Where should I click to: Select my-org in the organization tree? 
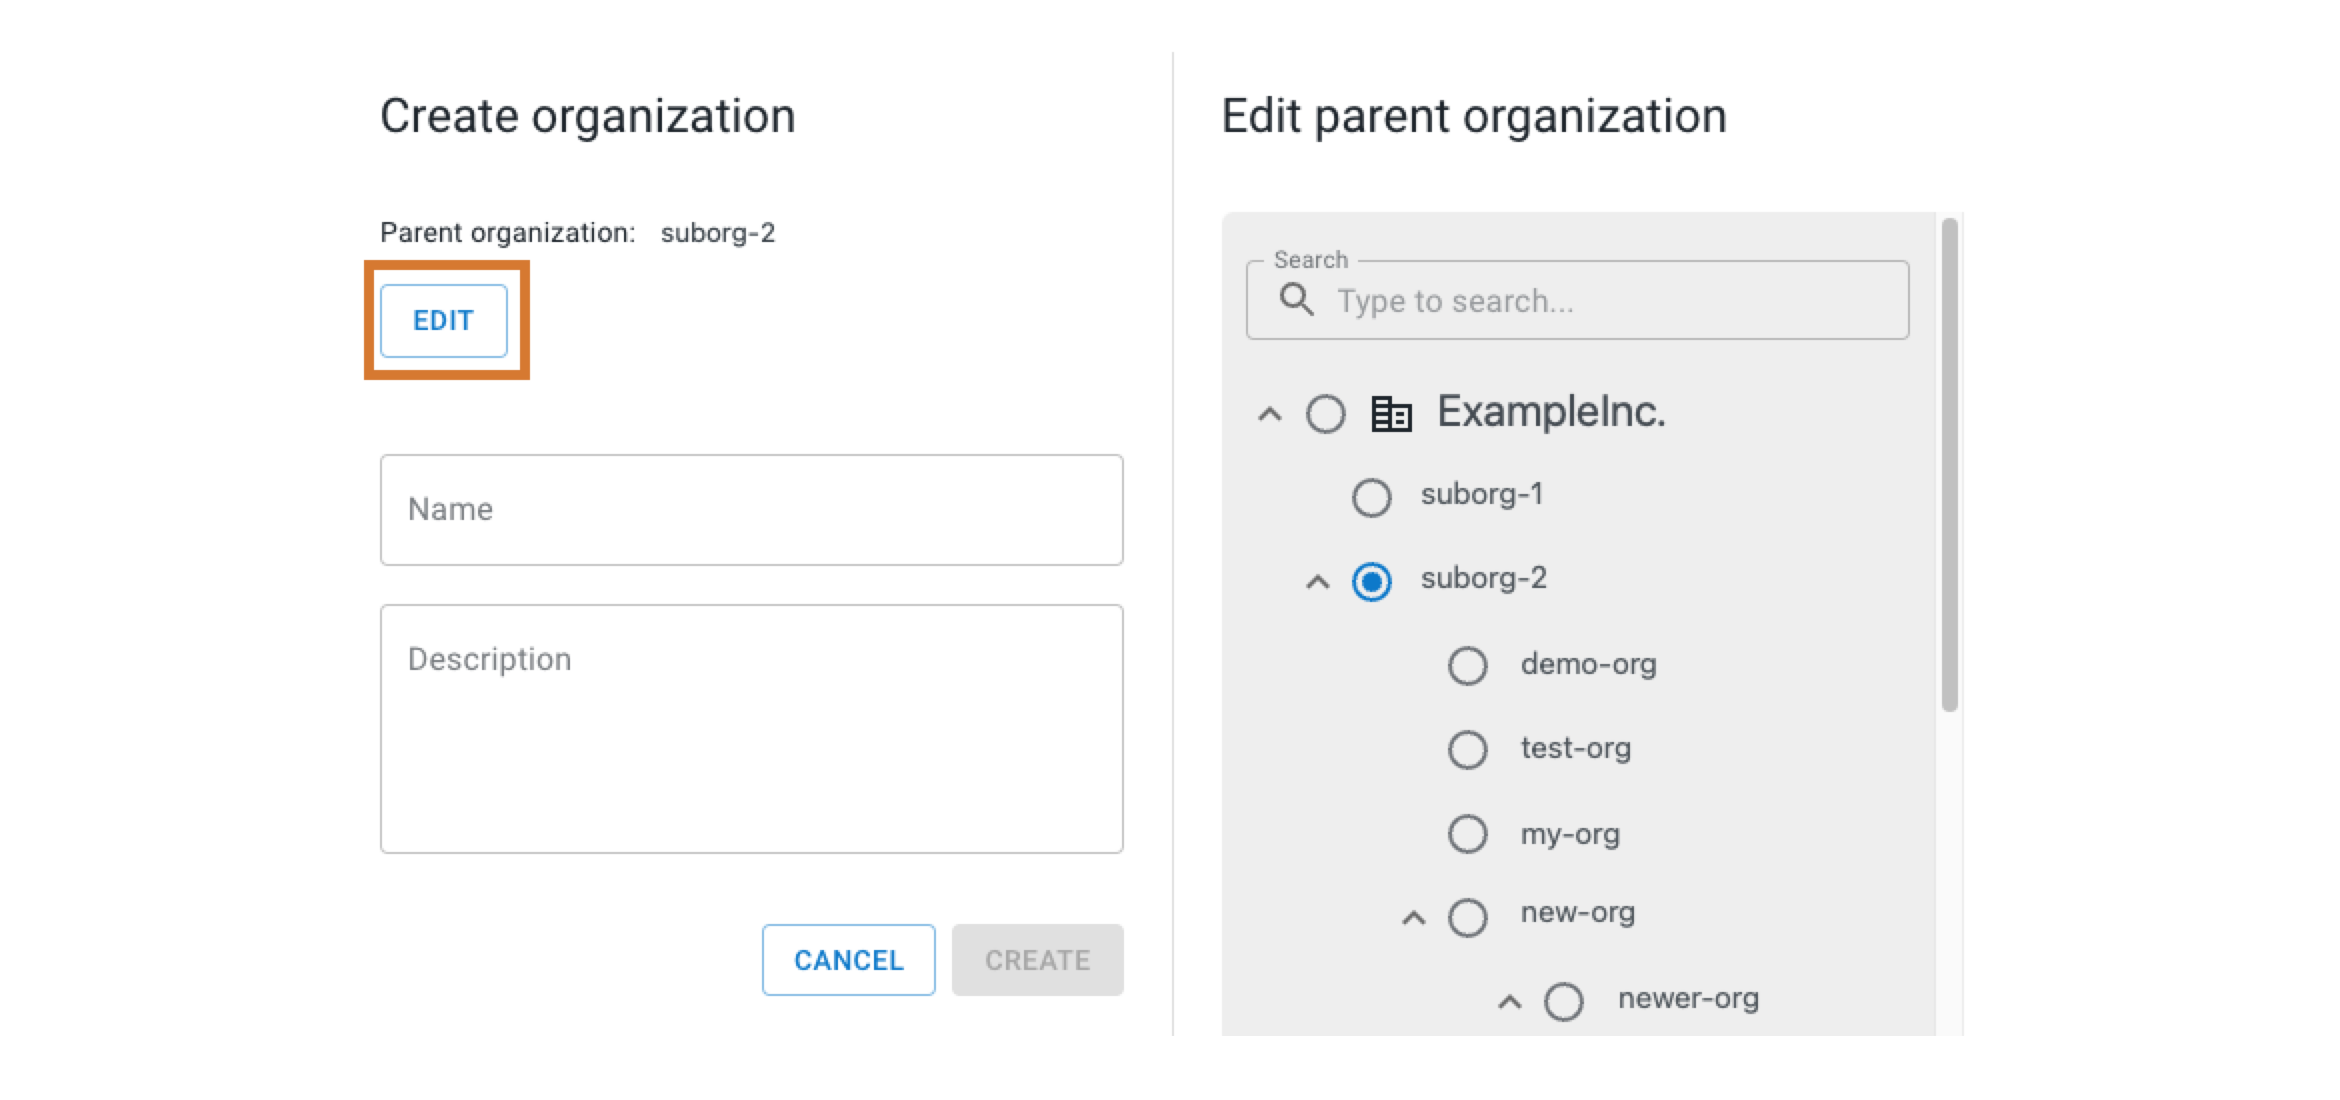(1467, 834)
